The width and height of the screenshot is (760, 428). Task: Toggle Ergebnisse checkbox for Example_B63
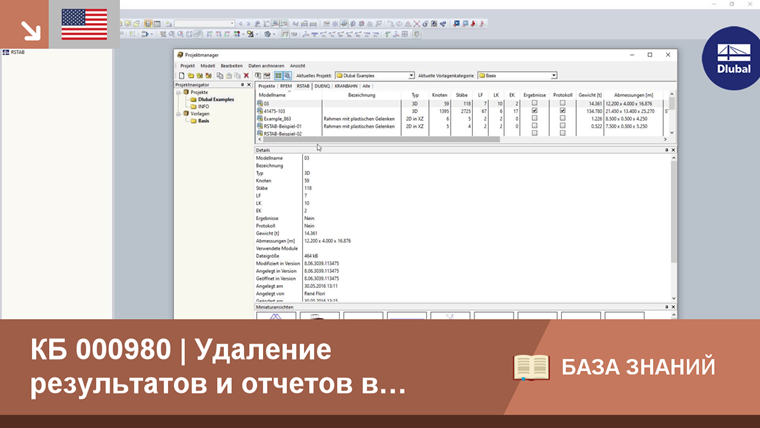point(535,118)
